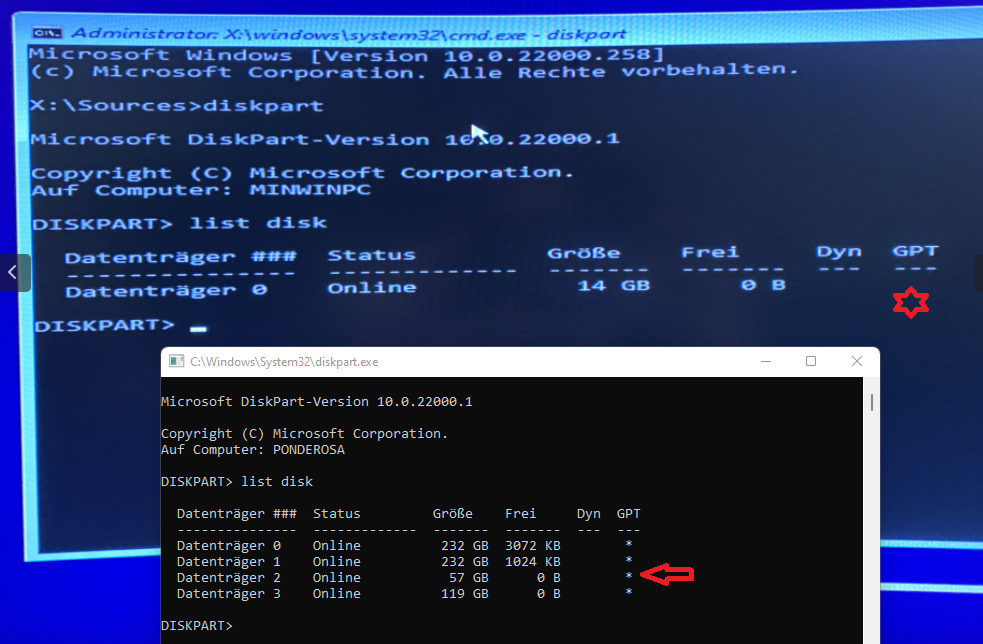Click the GPT header in the cmd.exe window
This screenshot has width=983, height=644.
915,251
